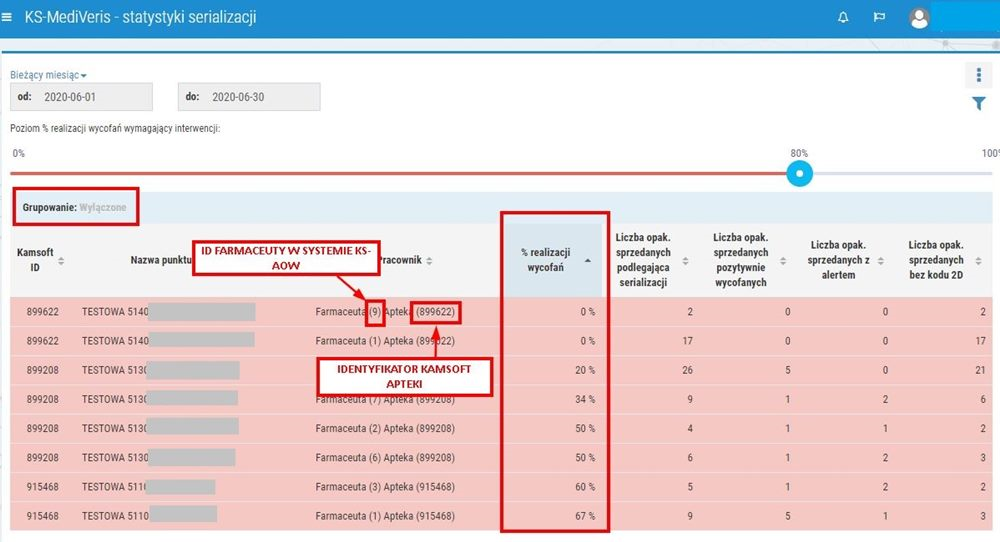Click the 'od' start date field

(81, 97)
